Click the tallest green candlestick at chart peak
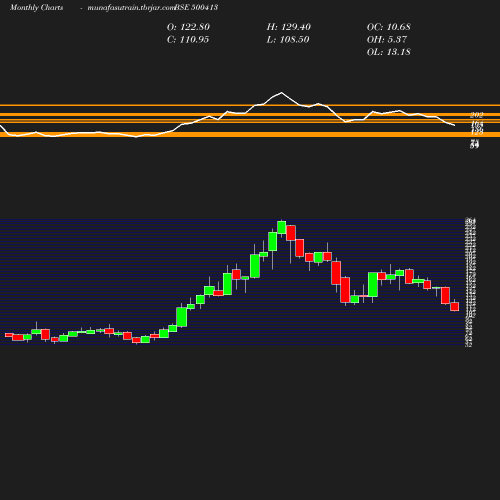 pyautogui.click(x=282, y=227)
